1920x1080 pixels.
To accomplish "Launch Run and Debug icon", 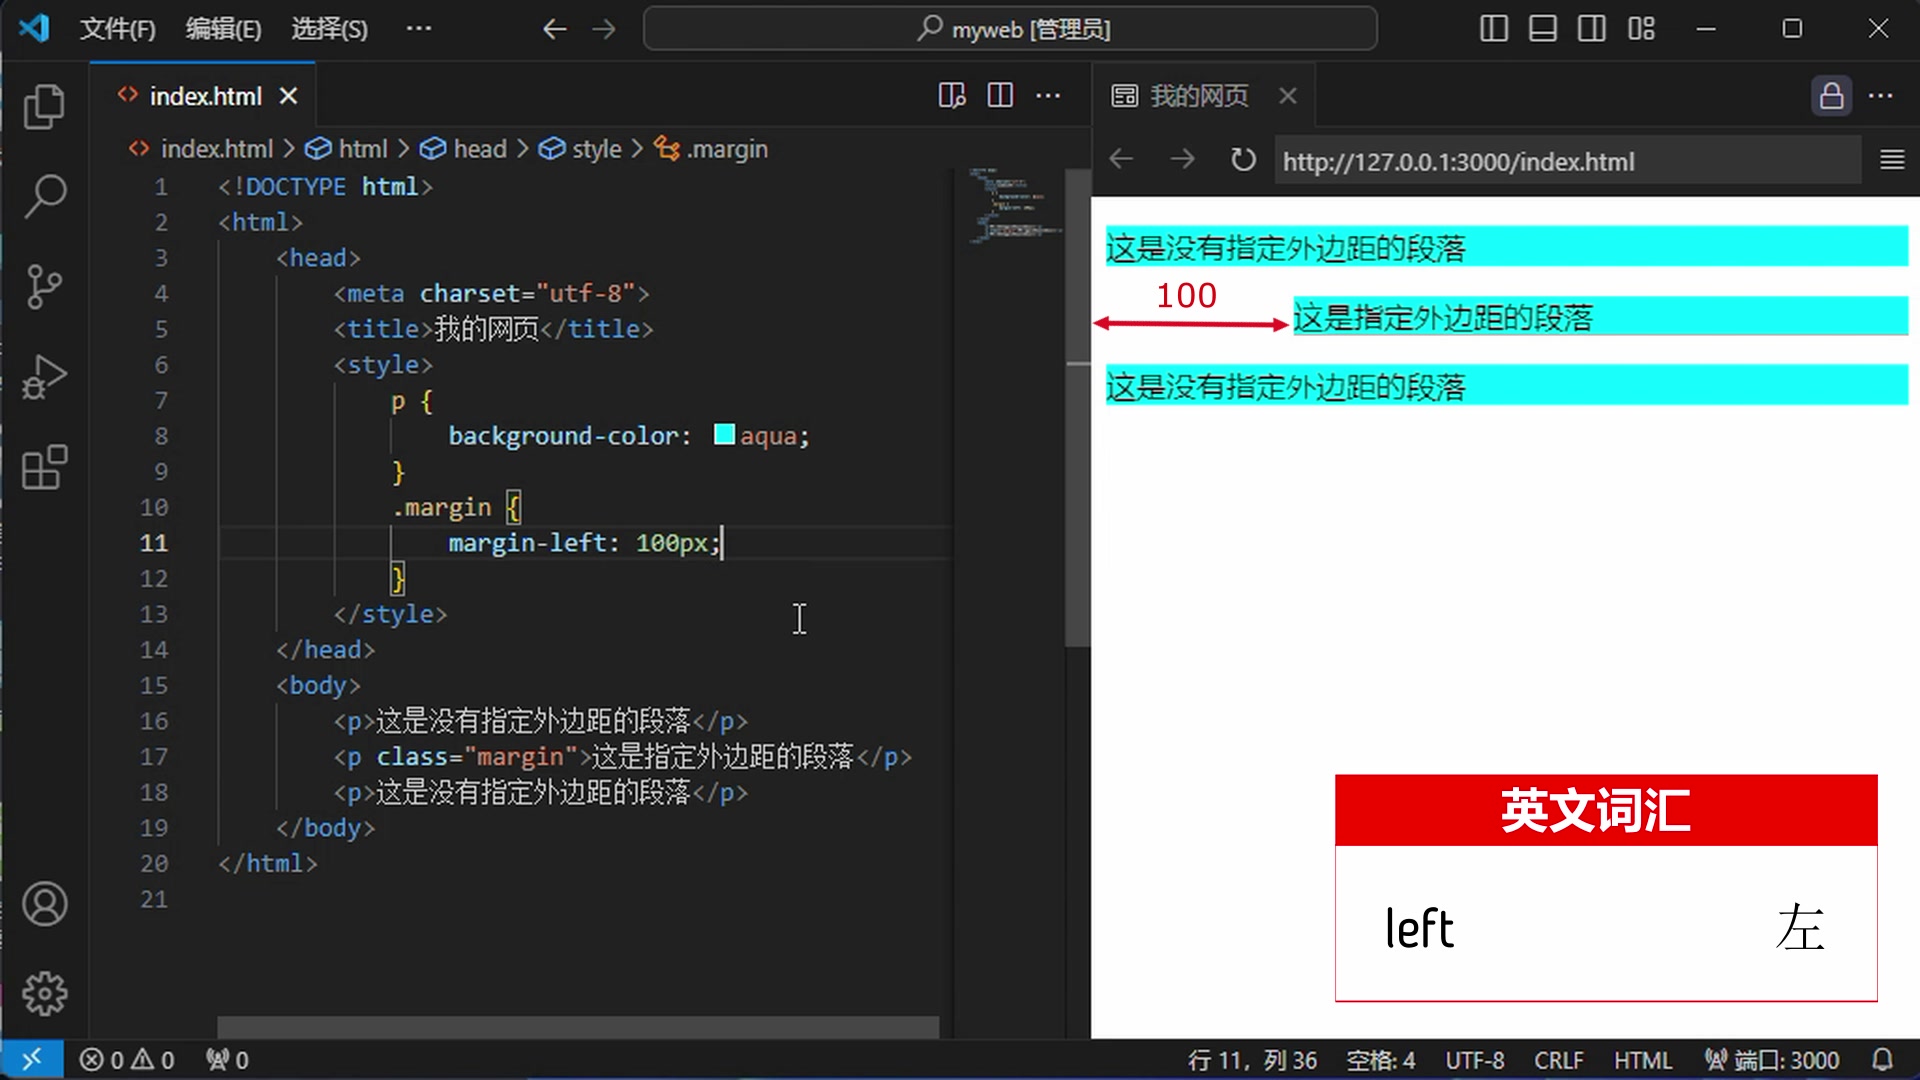I will [44, 377].
